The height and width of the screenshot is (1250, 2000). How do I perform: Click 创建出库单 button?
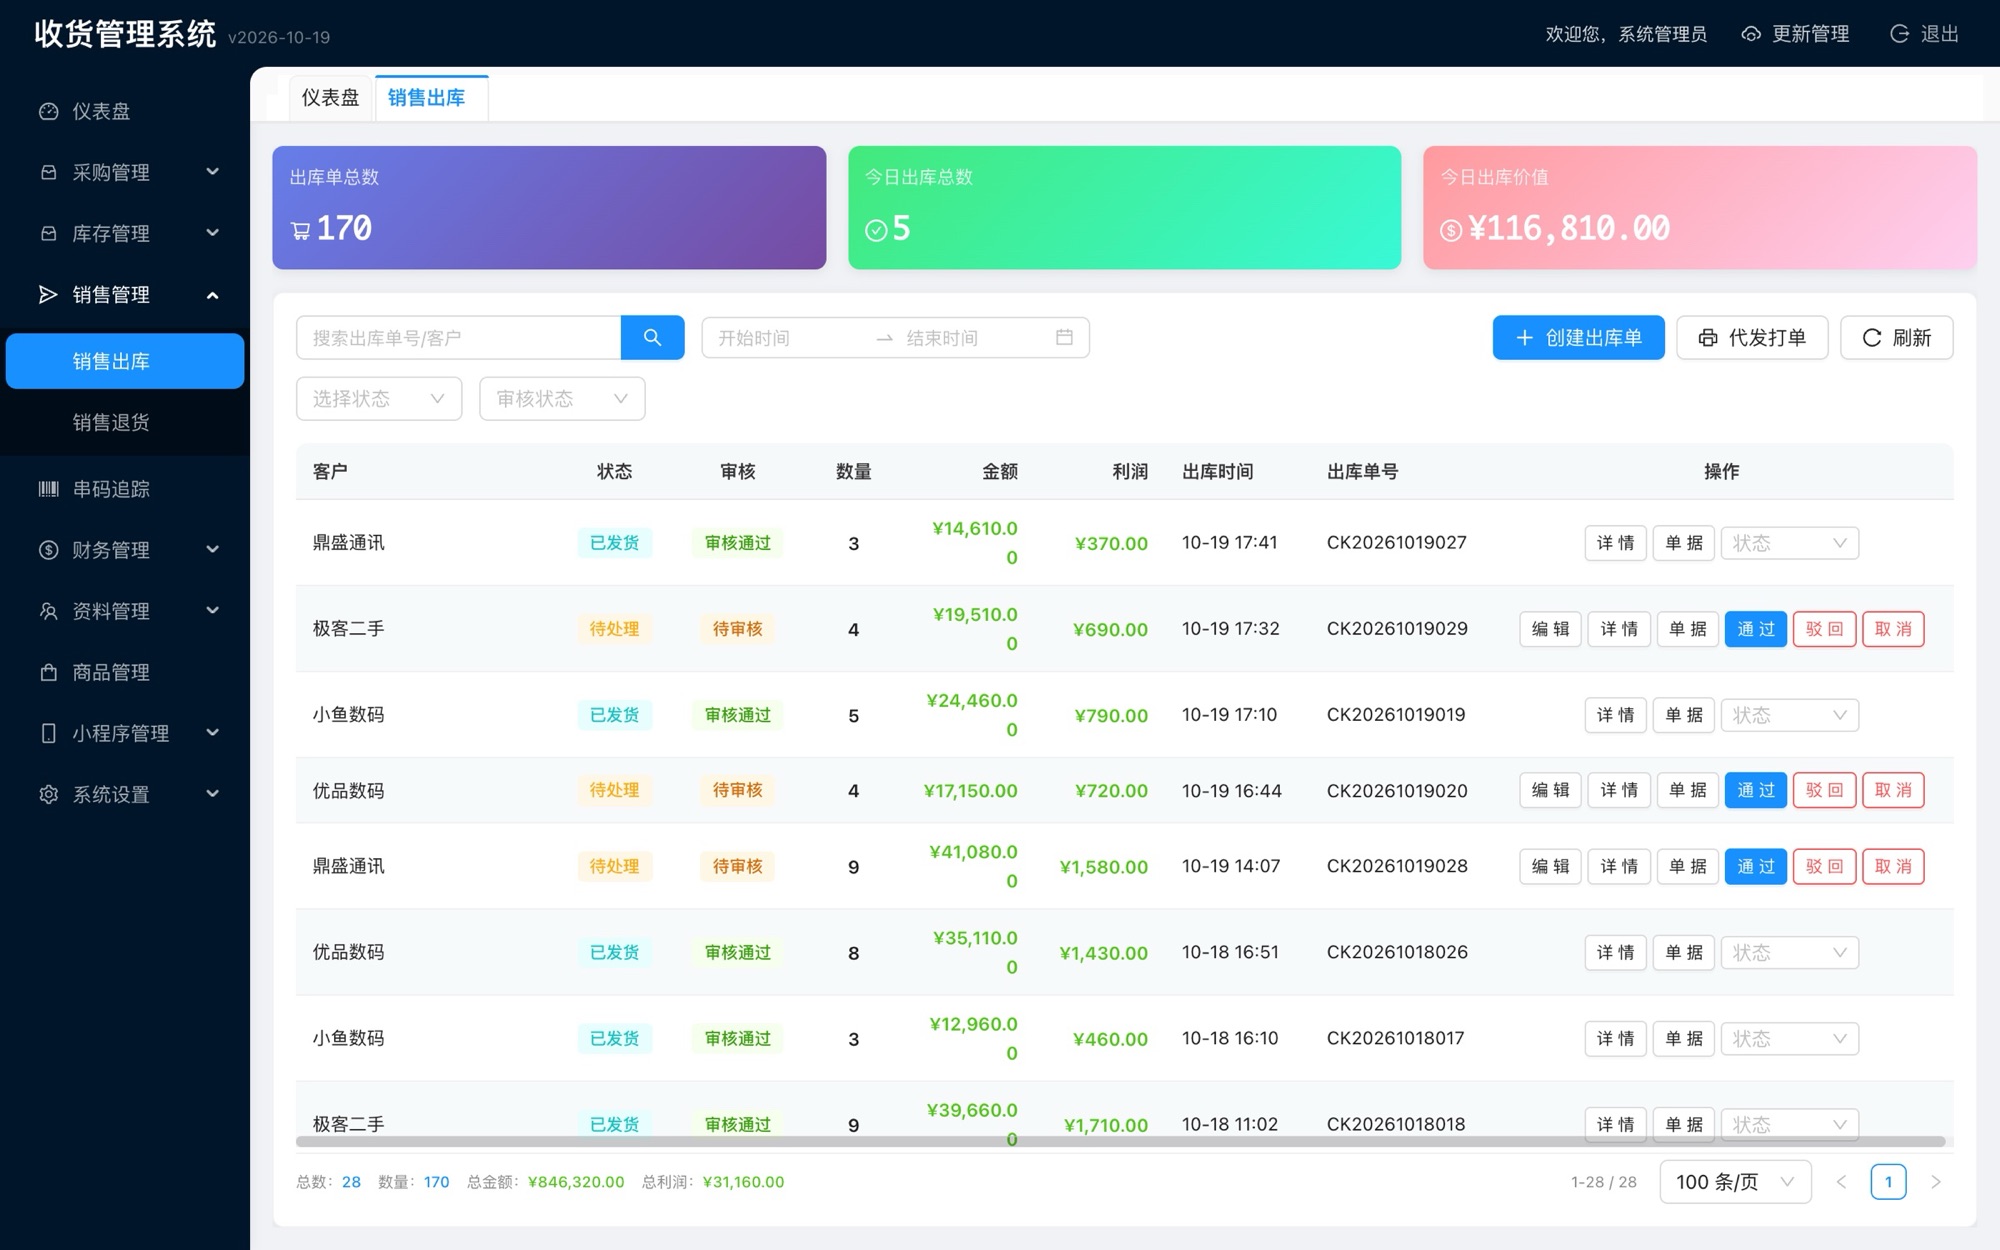tap(1578, 338)
